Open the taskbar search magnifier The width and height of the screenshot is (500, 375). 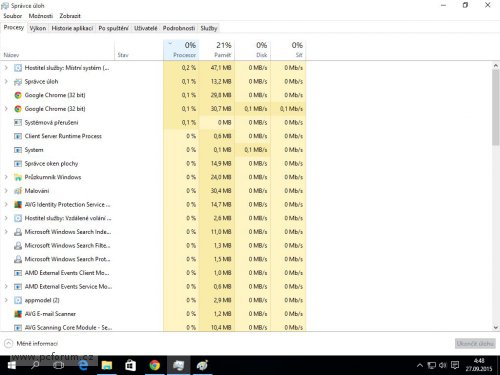35,365
